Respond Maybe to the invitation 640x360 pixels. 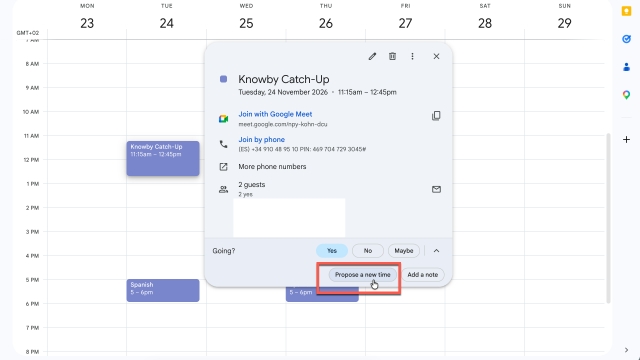(404, 251)
